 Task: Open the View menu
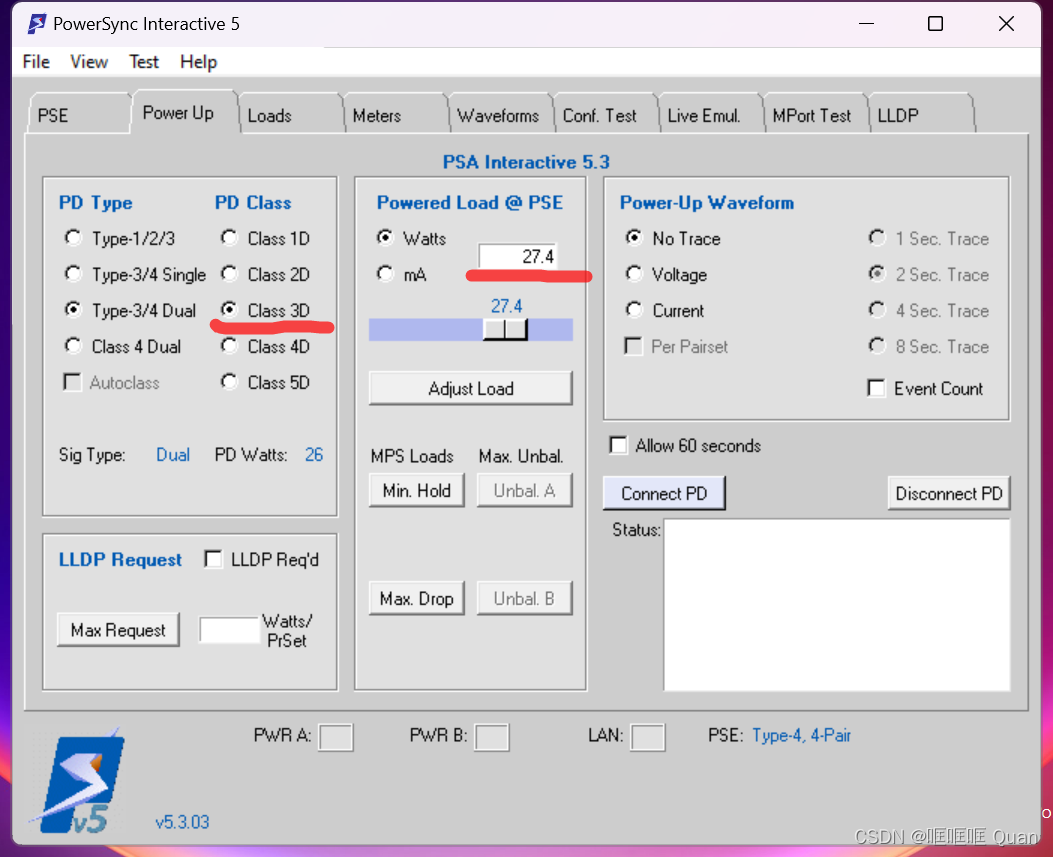click(88, 62)
